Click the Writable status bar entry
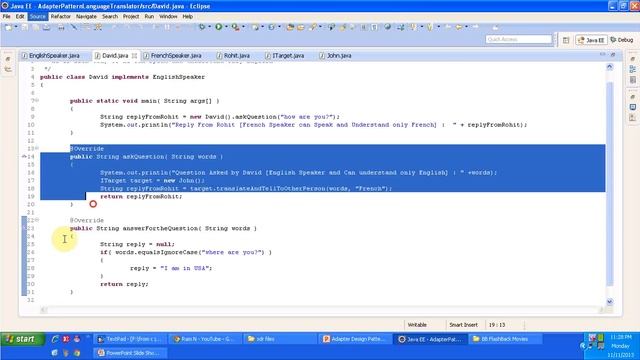 (x=417, y=325)
